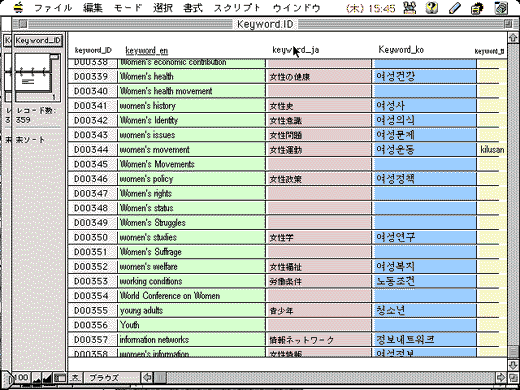Open the application switcher icon in menu bar
Image resolution: width=520 pixels, height=390 pixels.
tap(477, 8)
